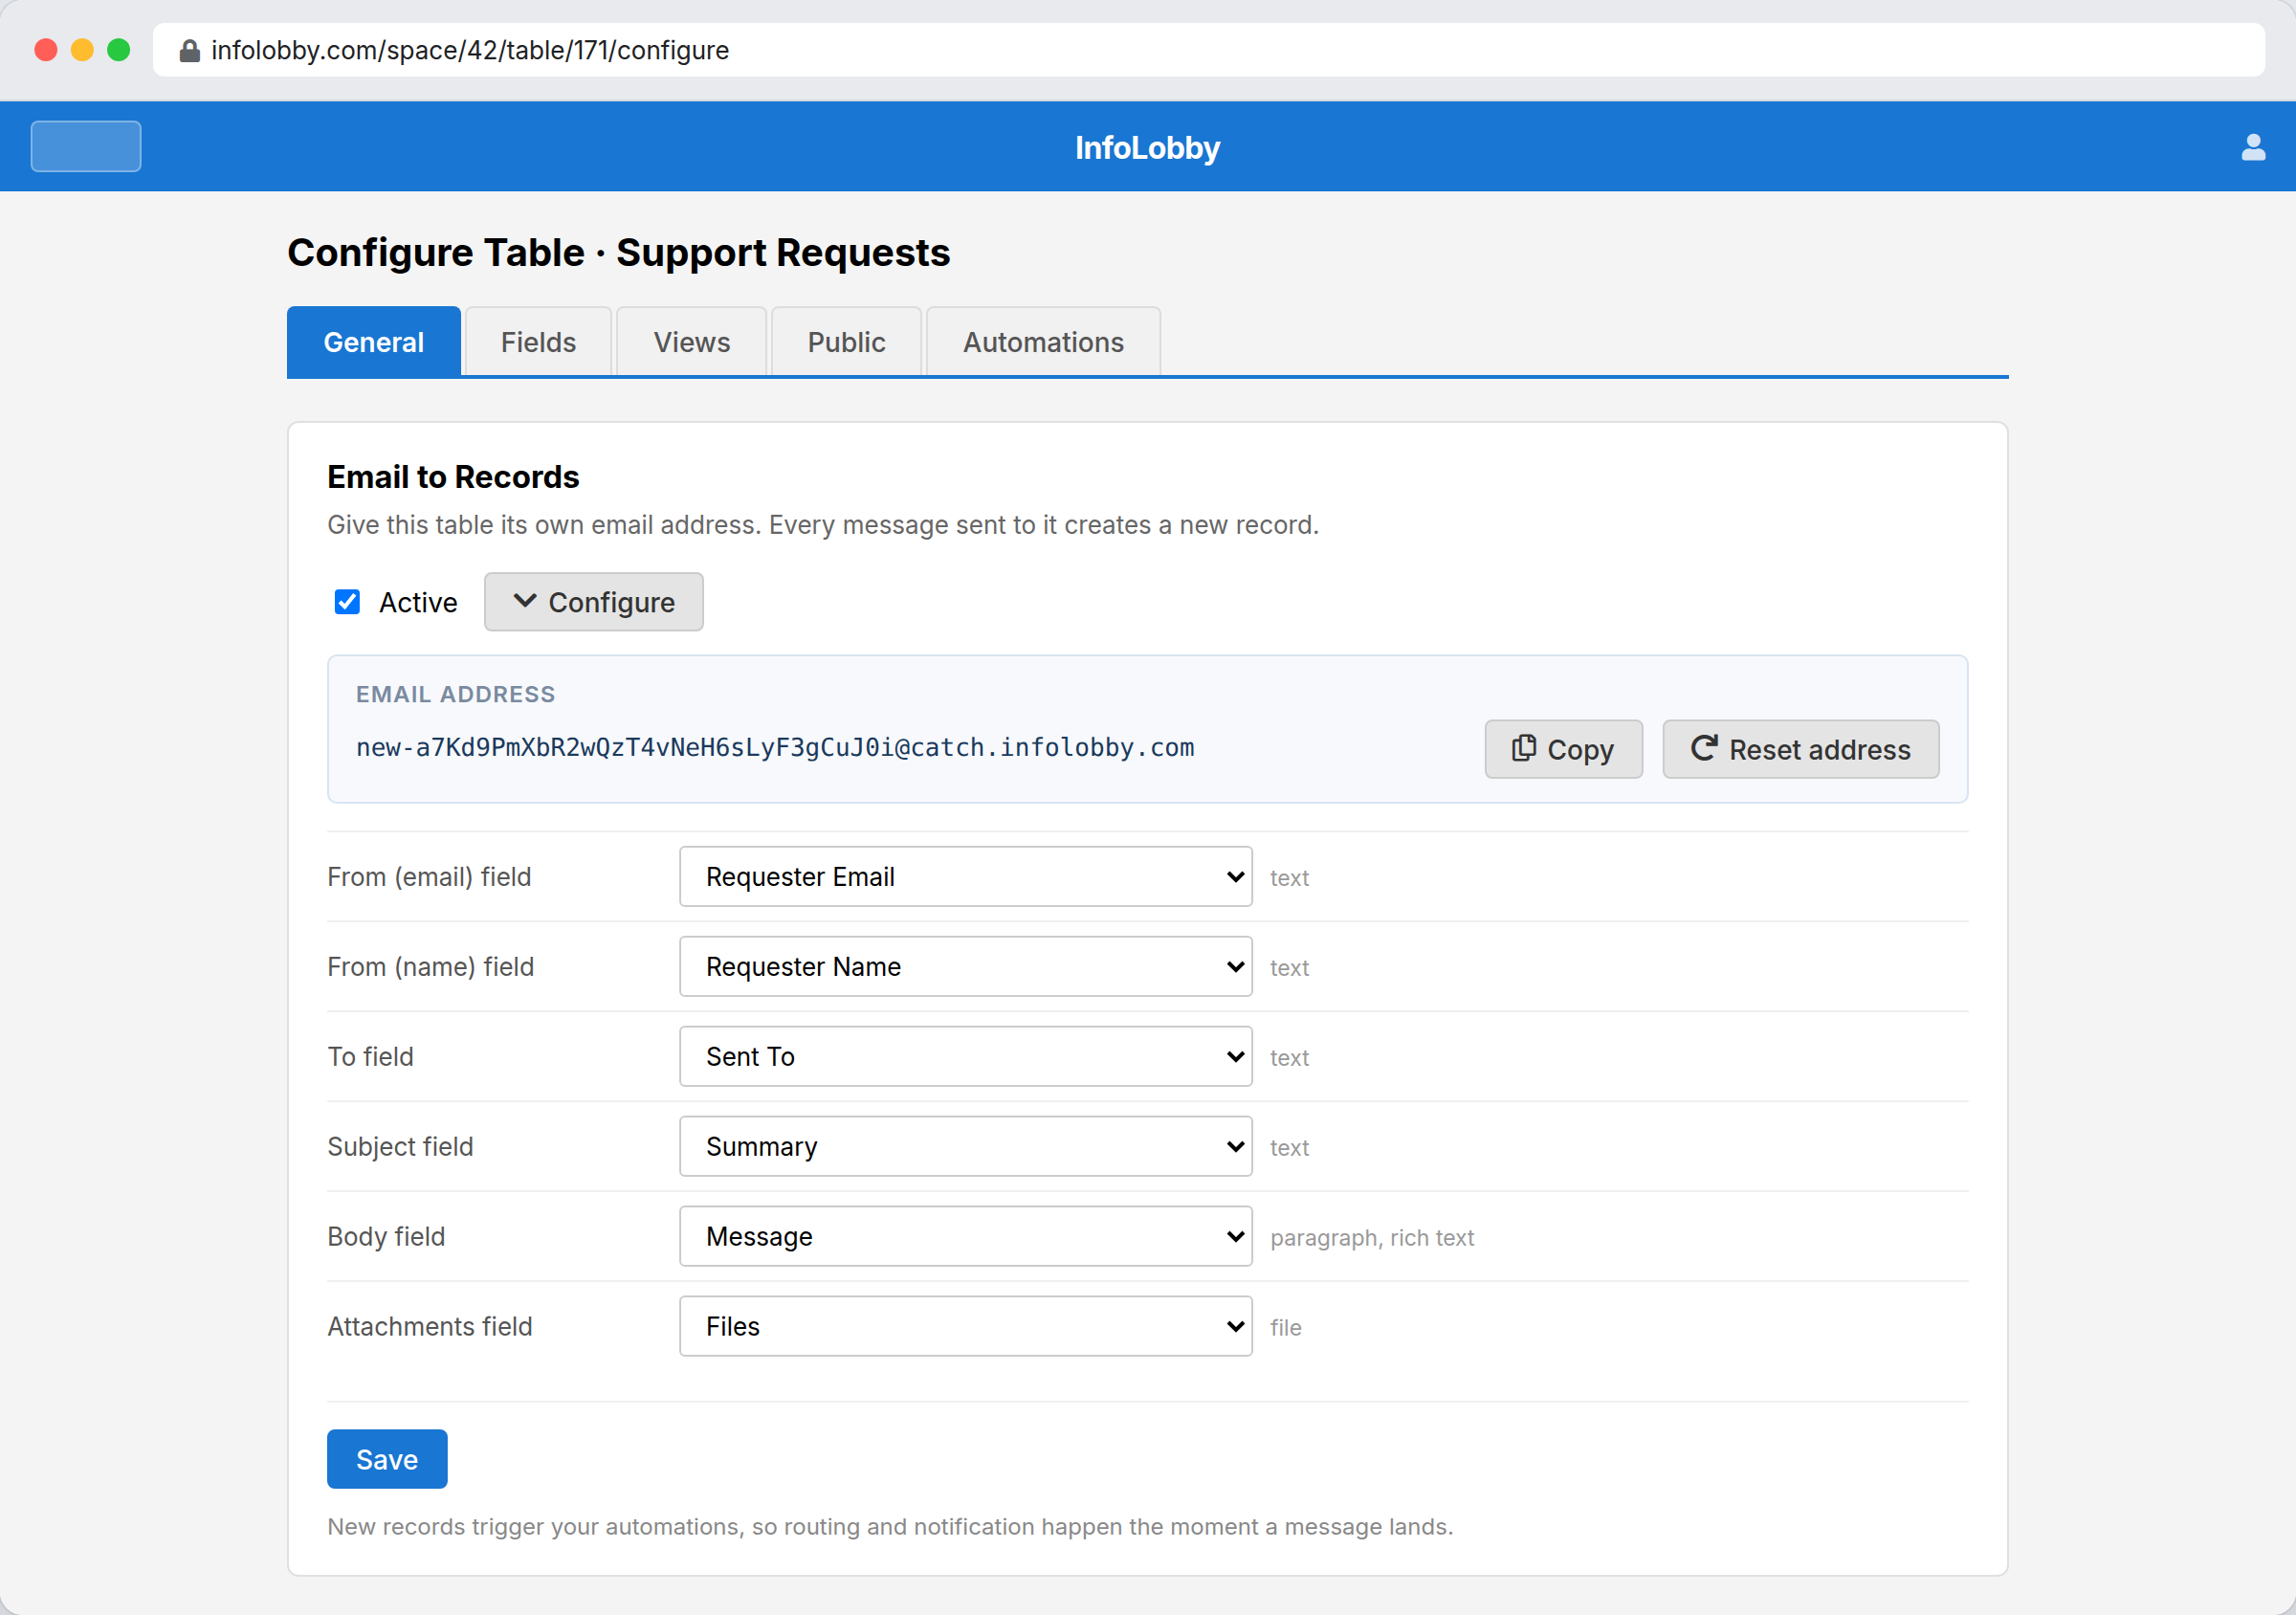
Task: Click the red macOS window button
Action: click(x=46, y=50)
